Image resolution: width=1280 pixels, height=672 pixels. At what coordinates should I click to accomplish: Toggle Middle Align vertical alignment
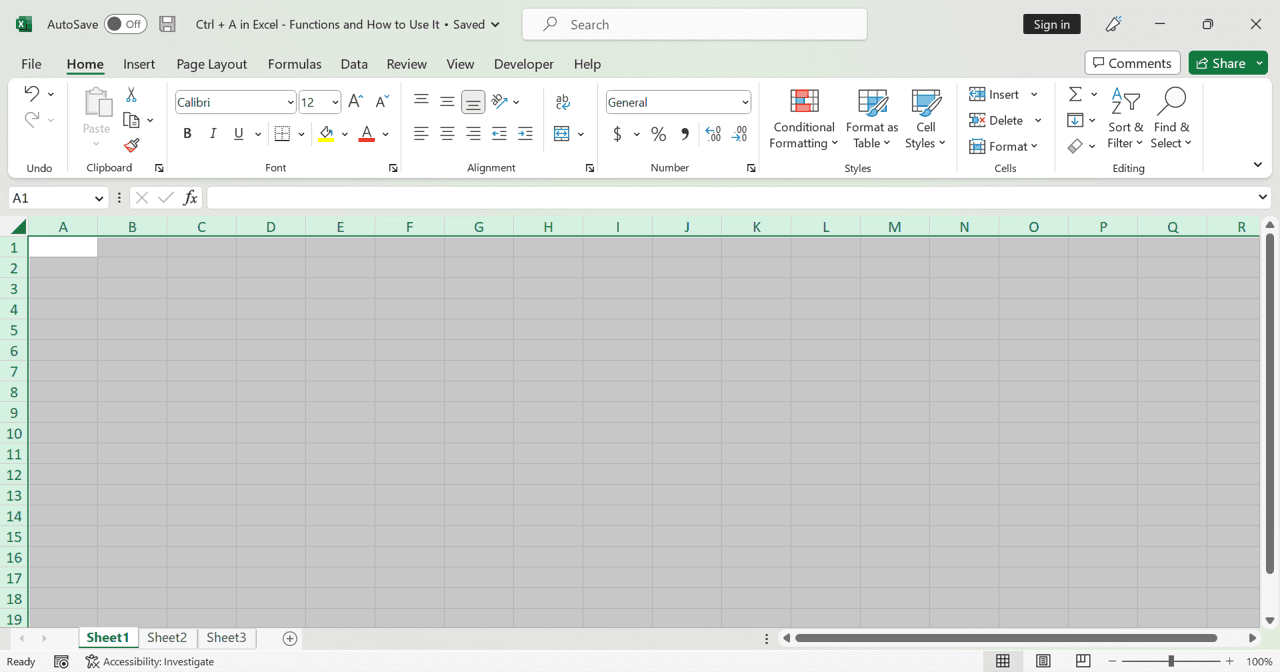[447, 101]
